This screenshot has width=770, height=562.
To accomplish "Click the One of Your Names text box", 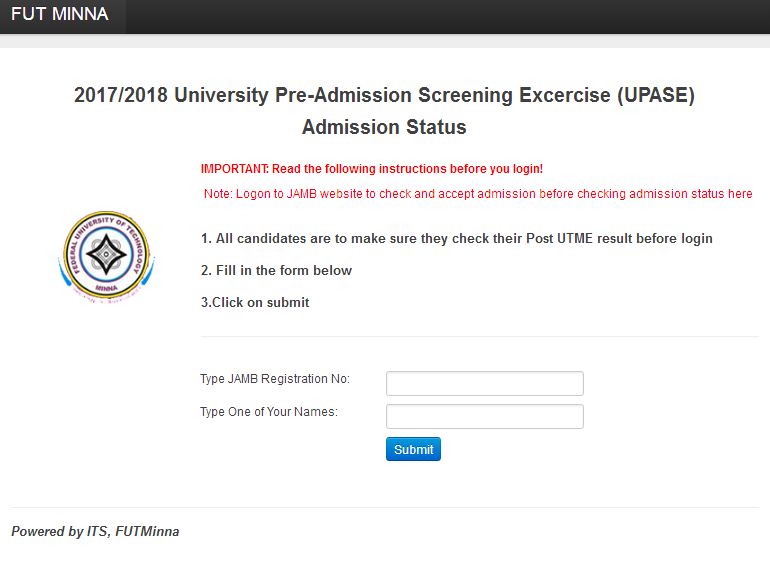I will pos(484,417).
